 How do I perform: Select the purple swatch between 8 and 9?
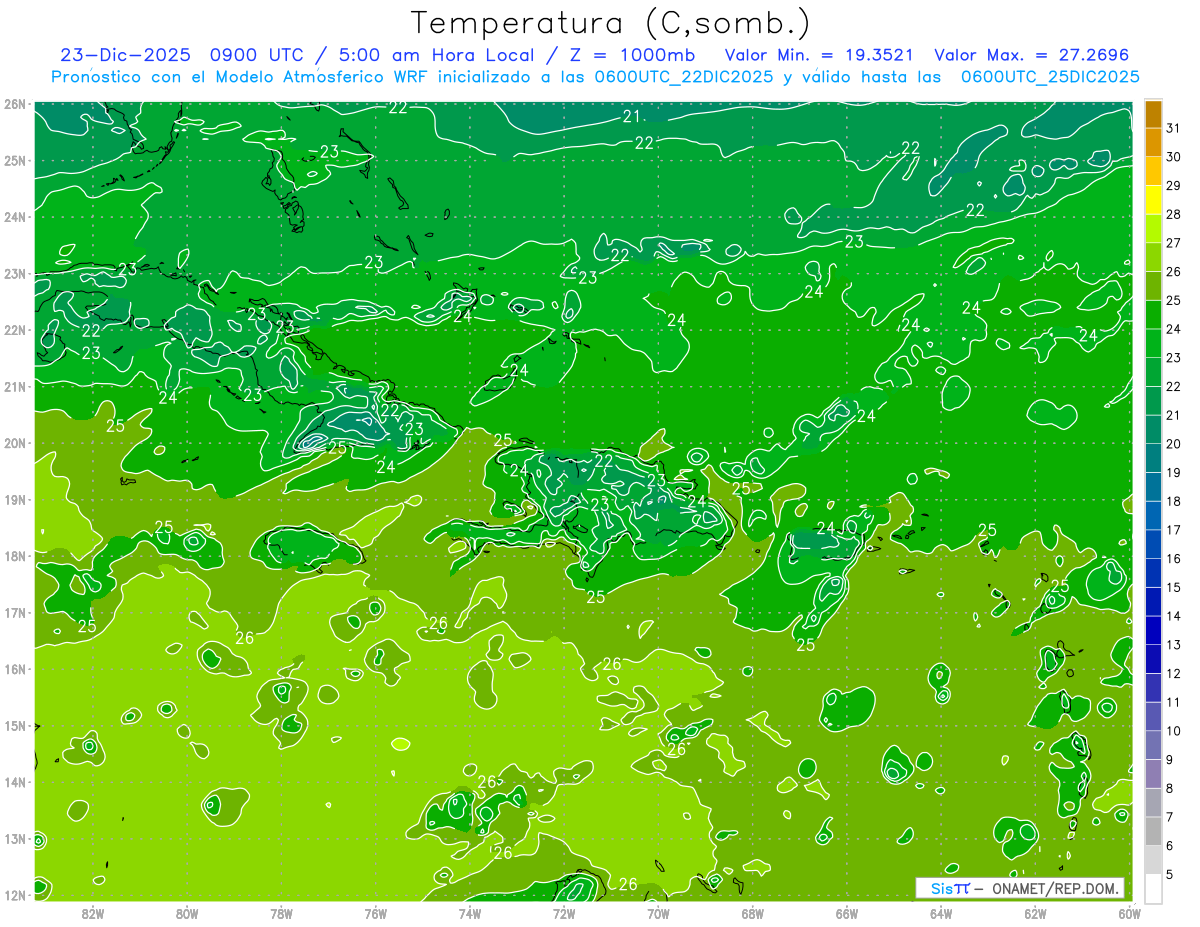point(1153,774)
